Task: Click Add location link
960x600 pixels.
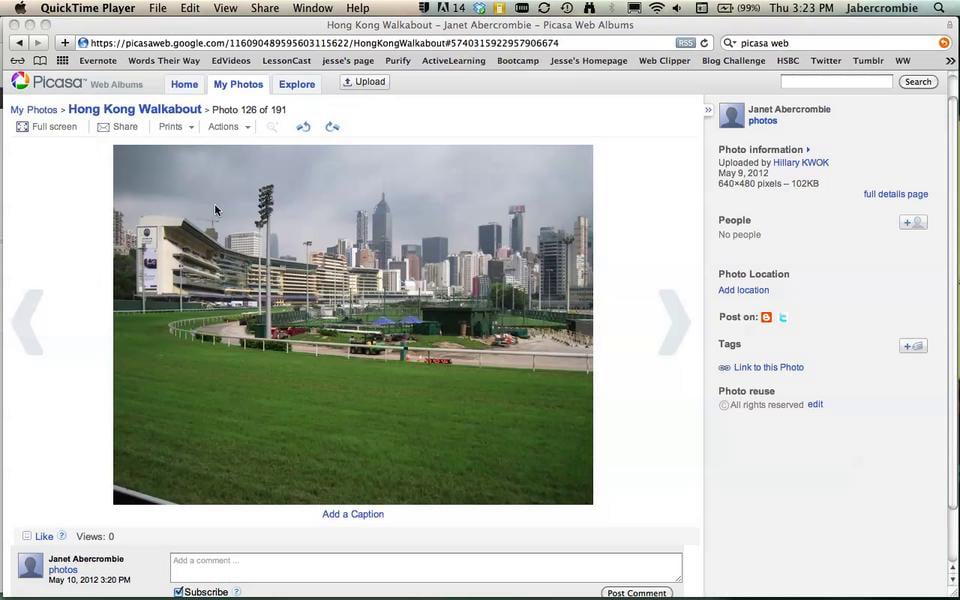Action: pyautogui.click(x=743, y=290)
